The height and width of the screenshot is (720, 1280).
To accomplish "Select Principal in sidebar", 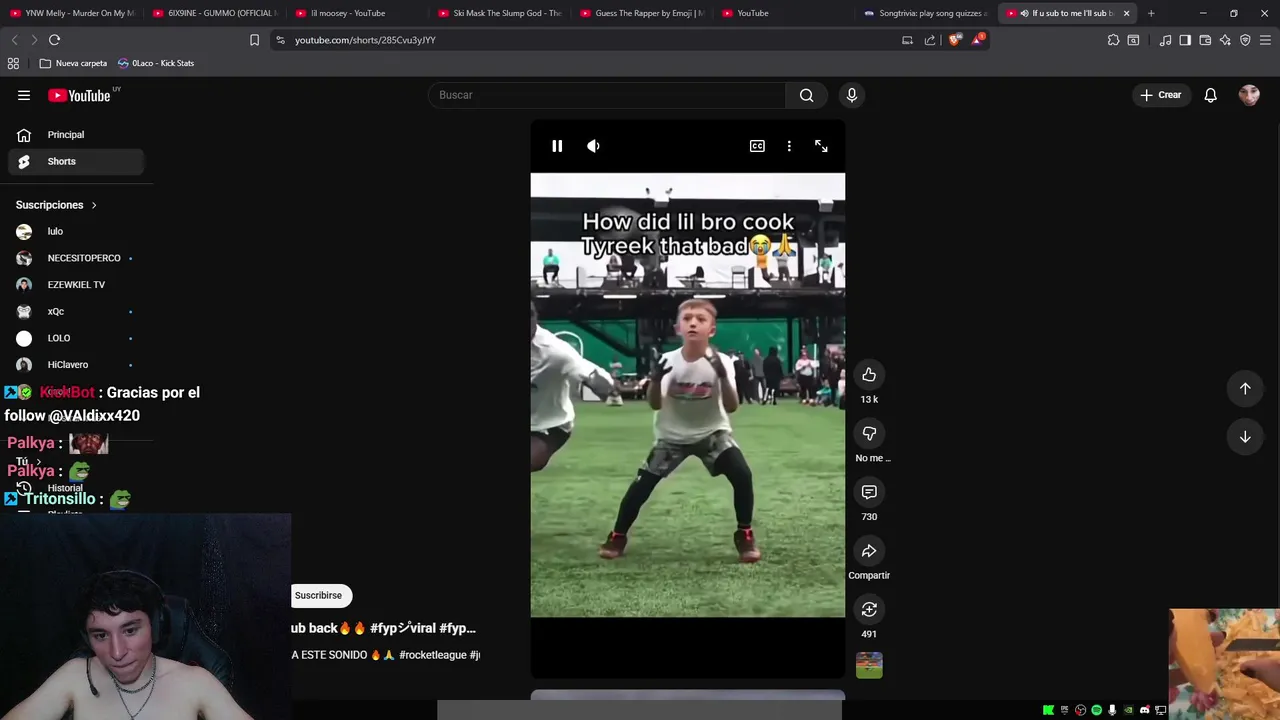I will 76,135.
